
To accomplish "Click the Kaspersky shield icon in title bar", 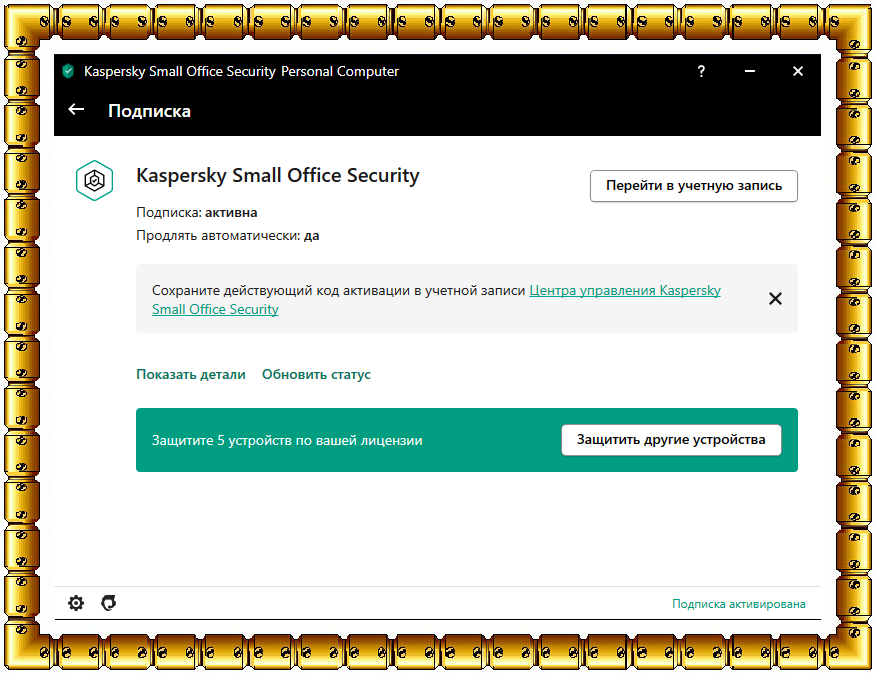I will 68,71.
